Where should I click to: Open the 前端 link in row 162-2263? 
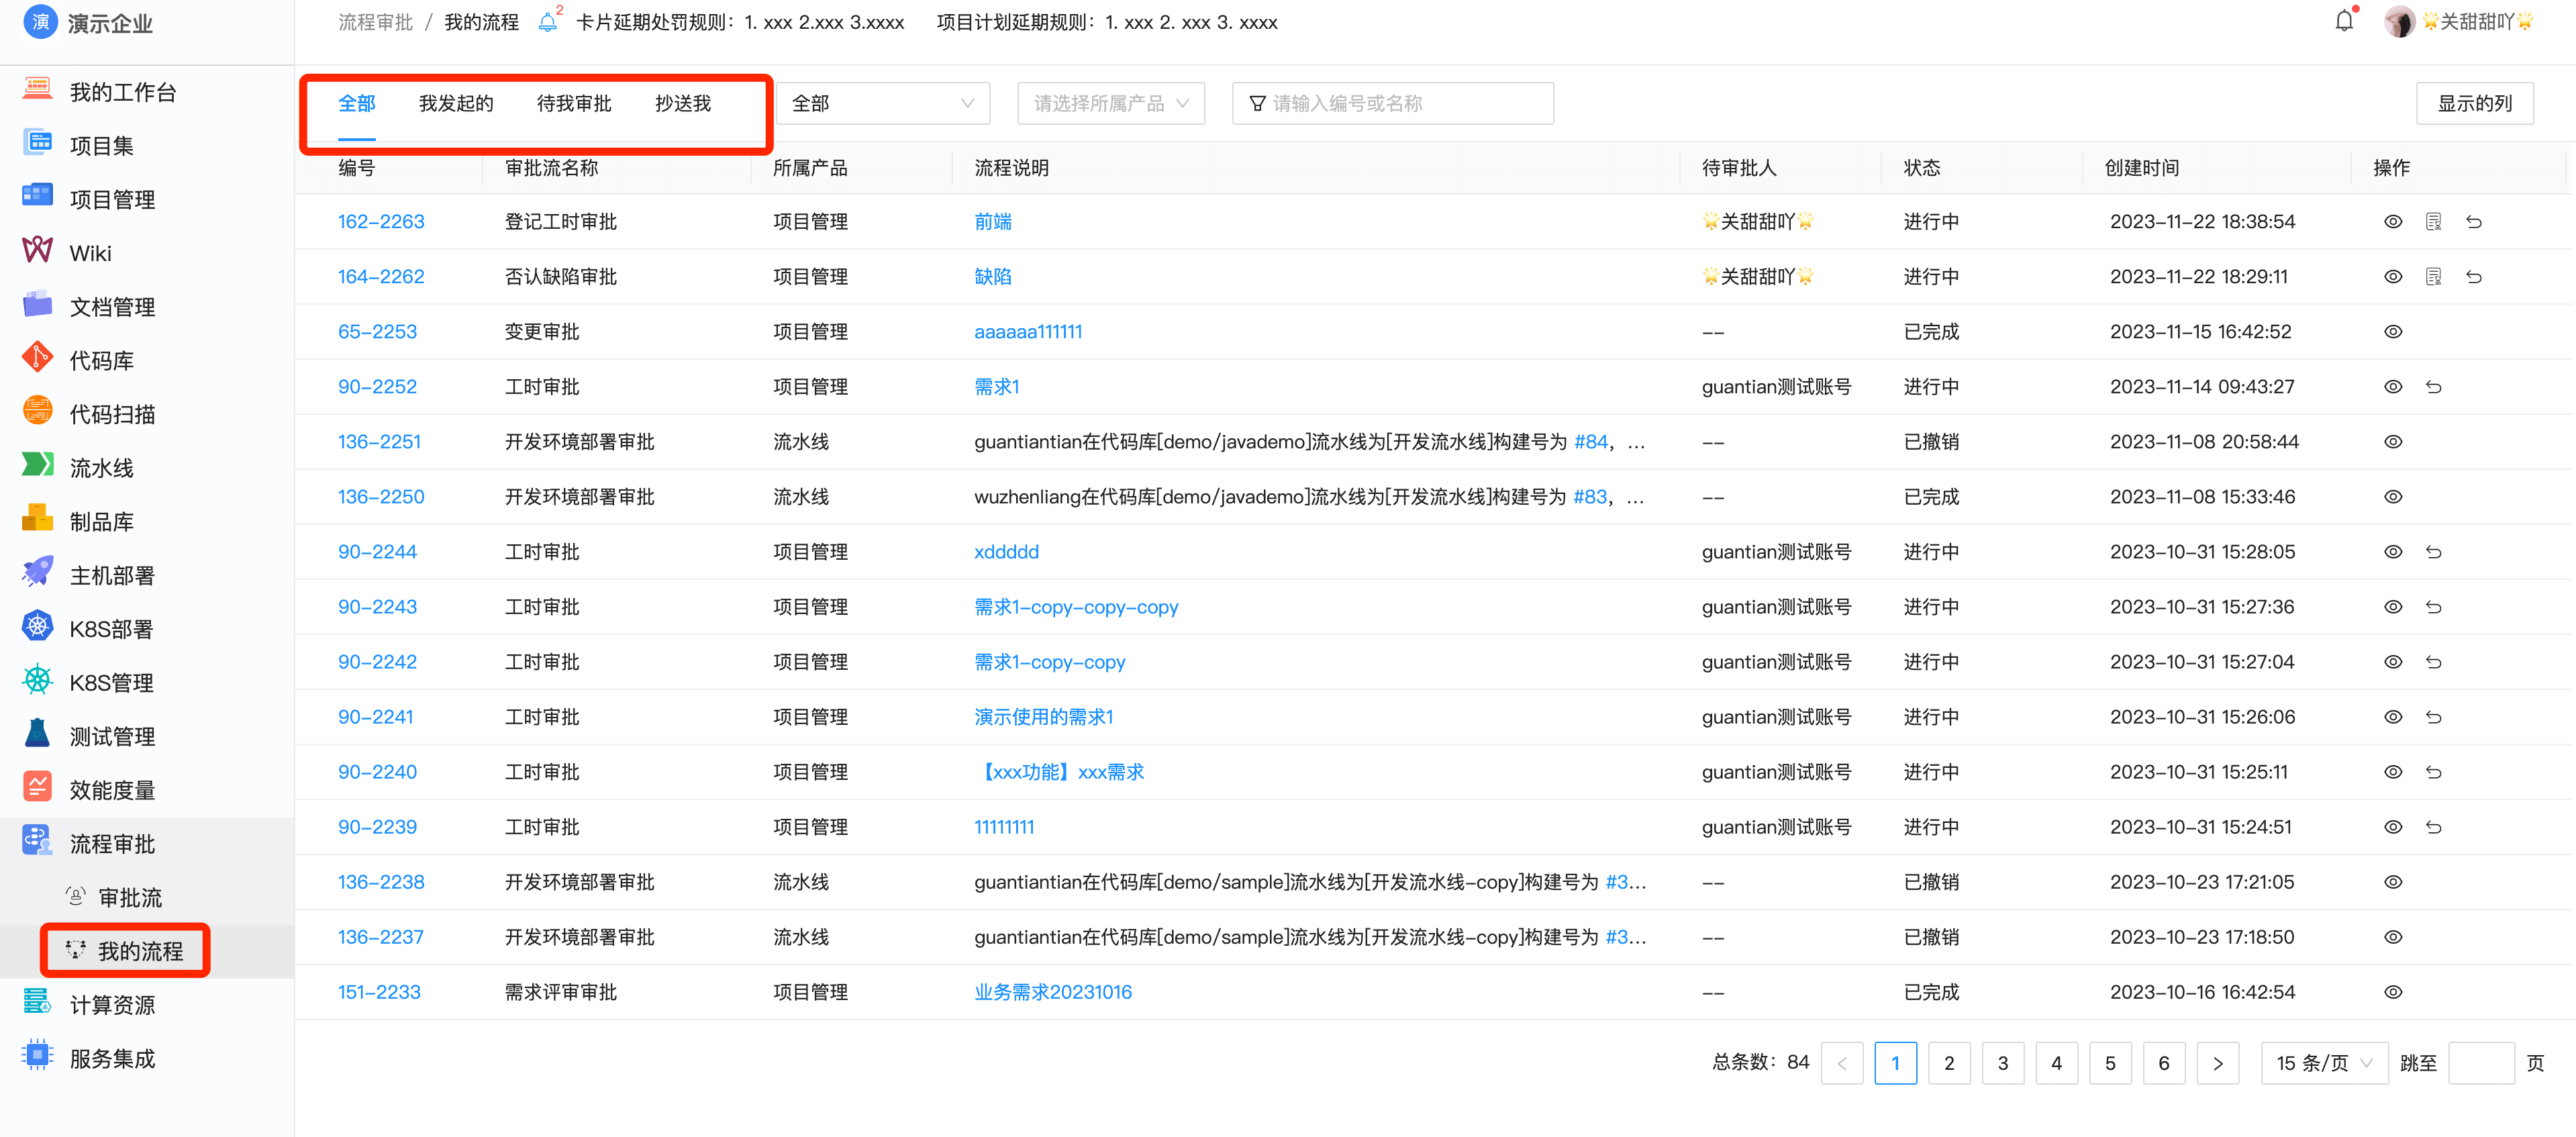[992, 221]
